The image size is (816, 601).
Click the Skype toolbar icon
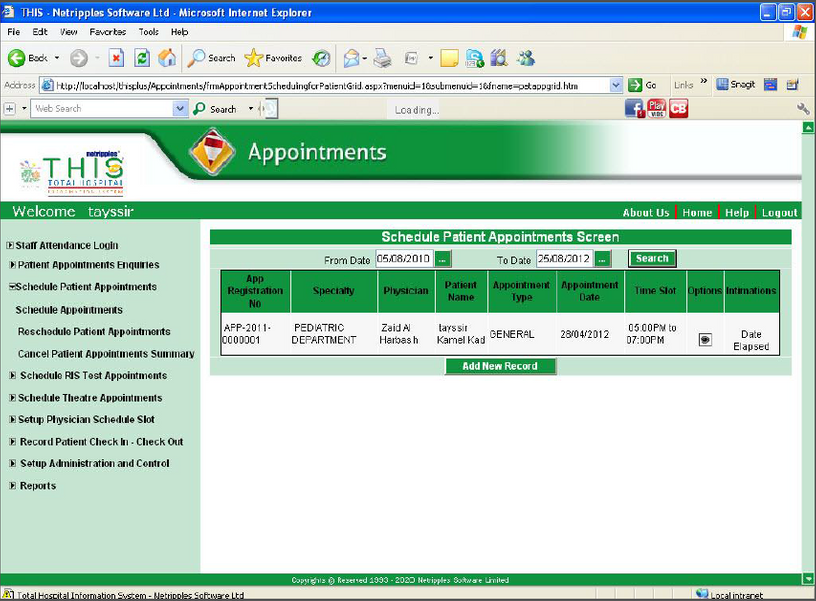tap(475, 58)
